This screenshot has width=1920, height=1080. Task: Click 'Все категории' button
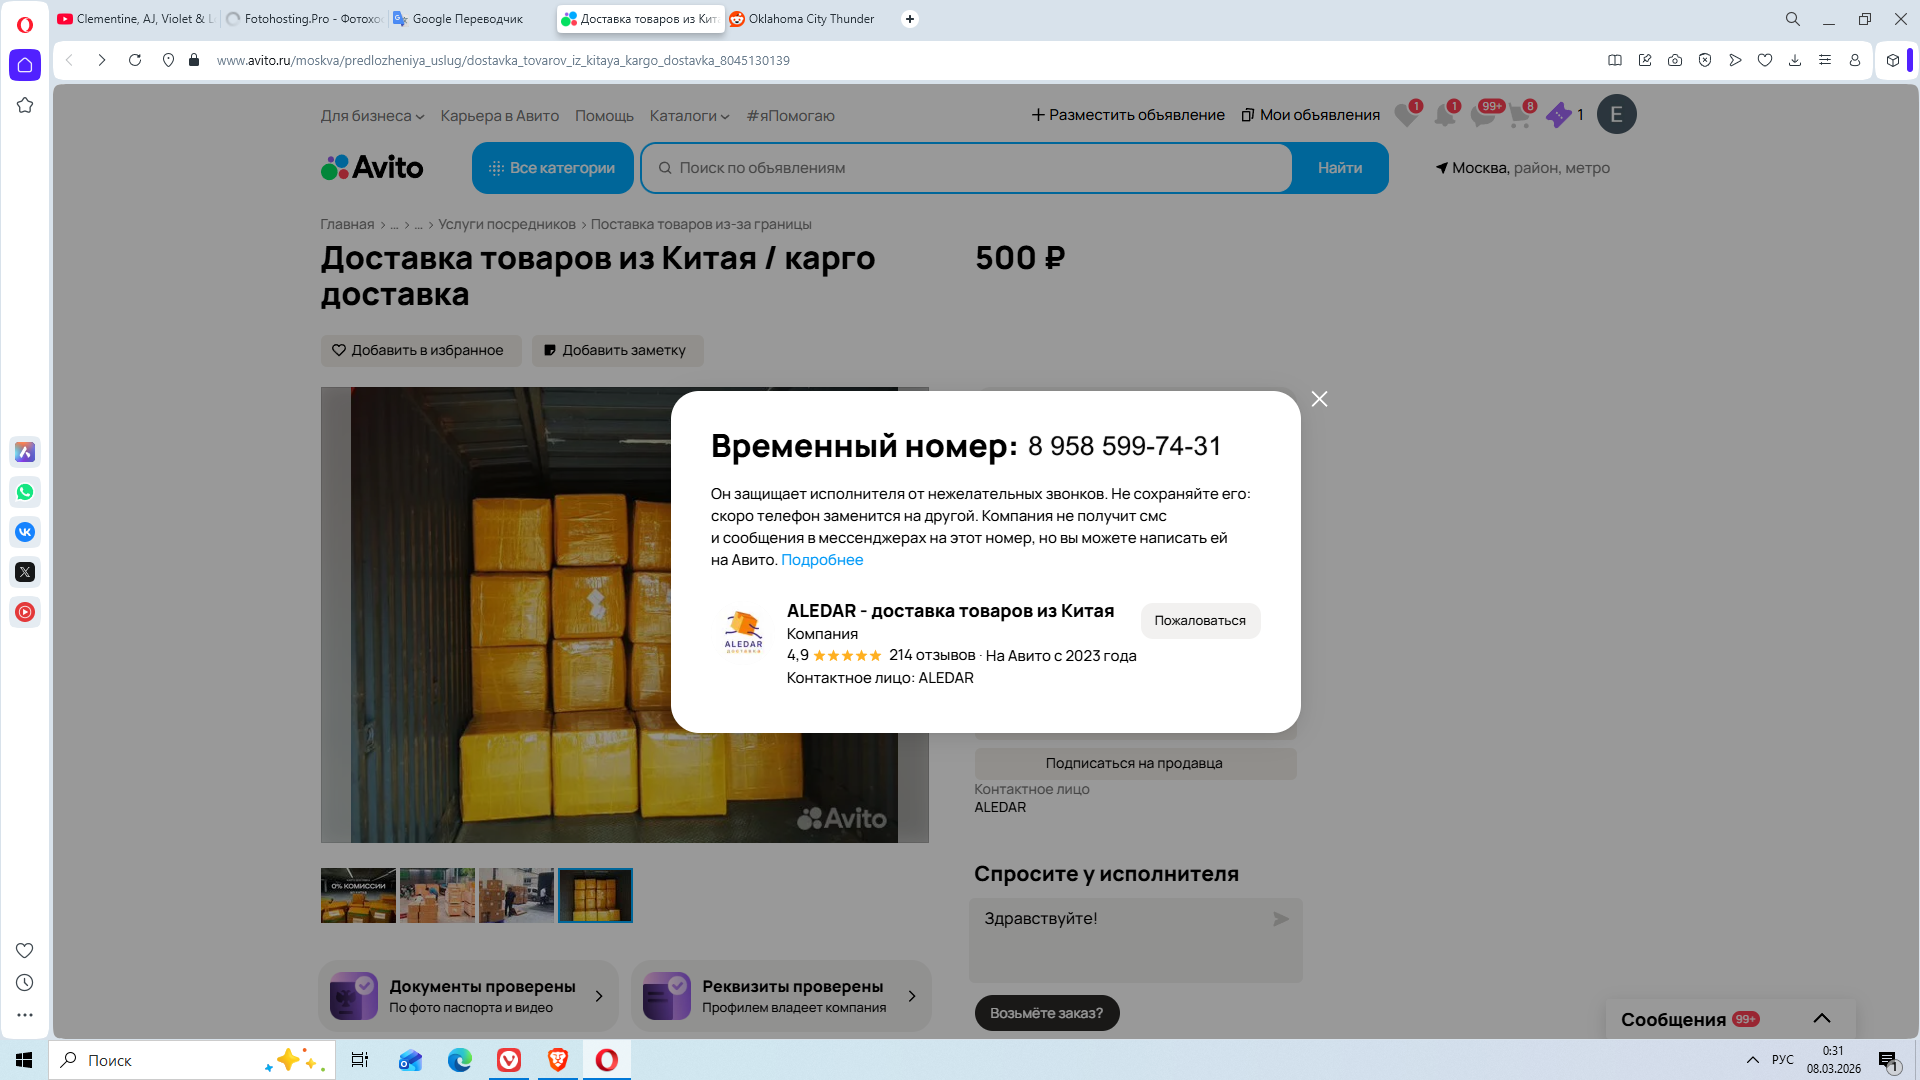(552, 168)
